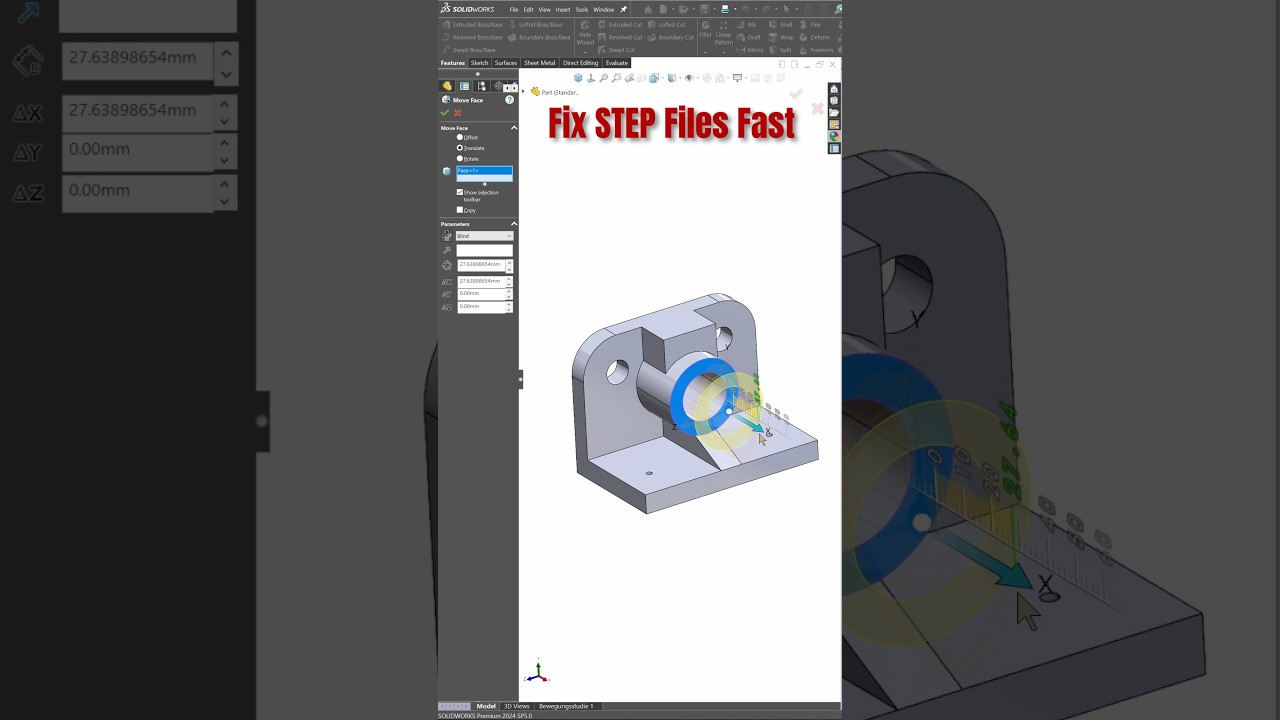Screen dimensions: 1280x720
Task: Open the Insert menu
Action: 563,9
